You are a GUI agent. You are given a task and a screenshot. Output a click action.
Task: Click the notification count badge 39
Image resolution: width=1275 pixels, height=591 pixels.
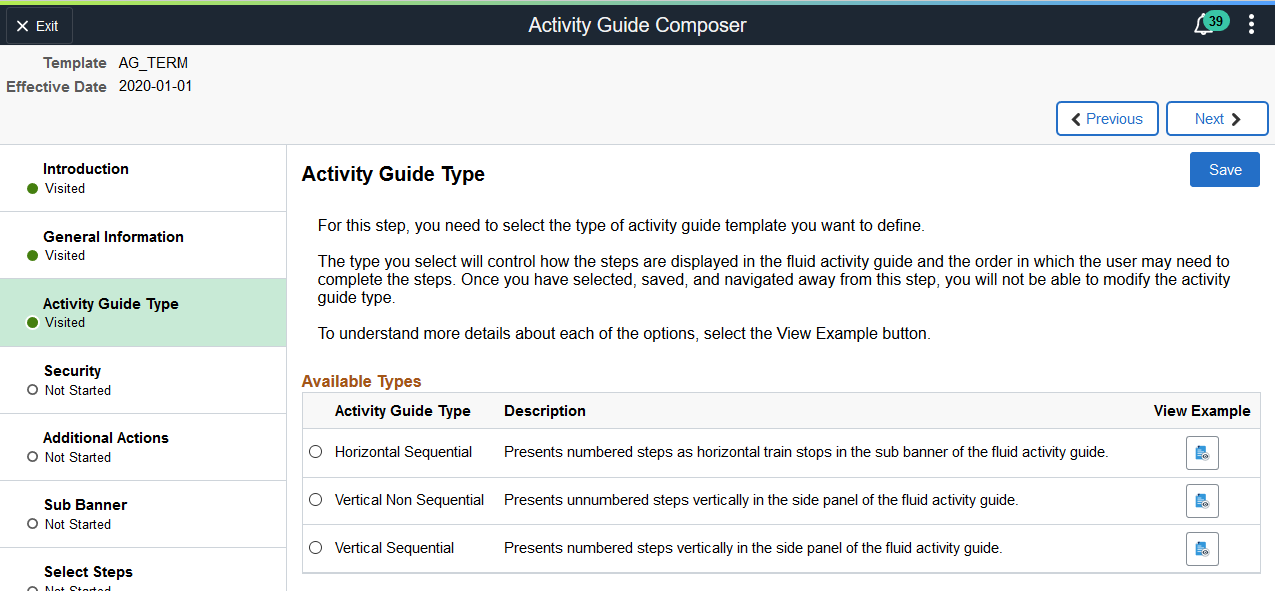(1216, 21)
